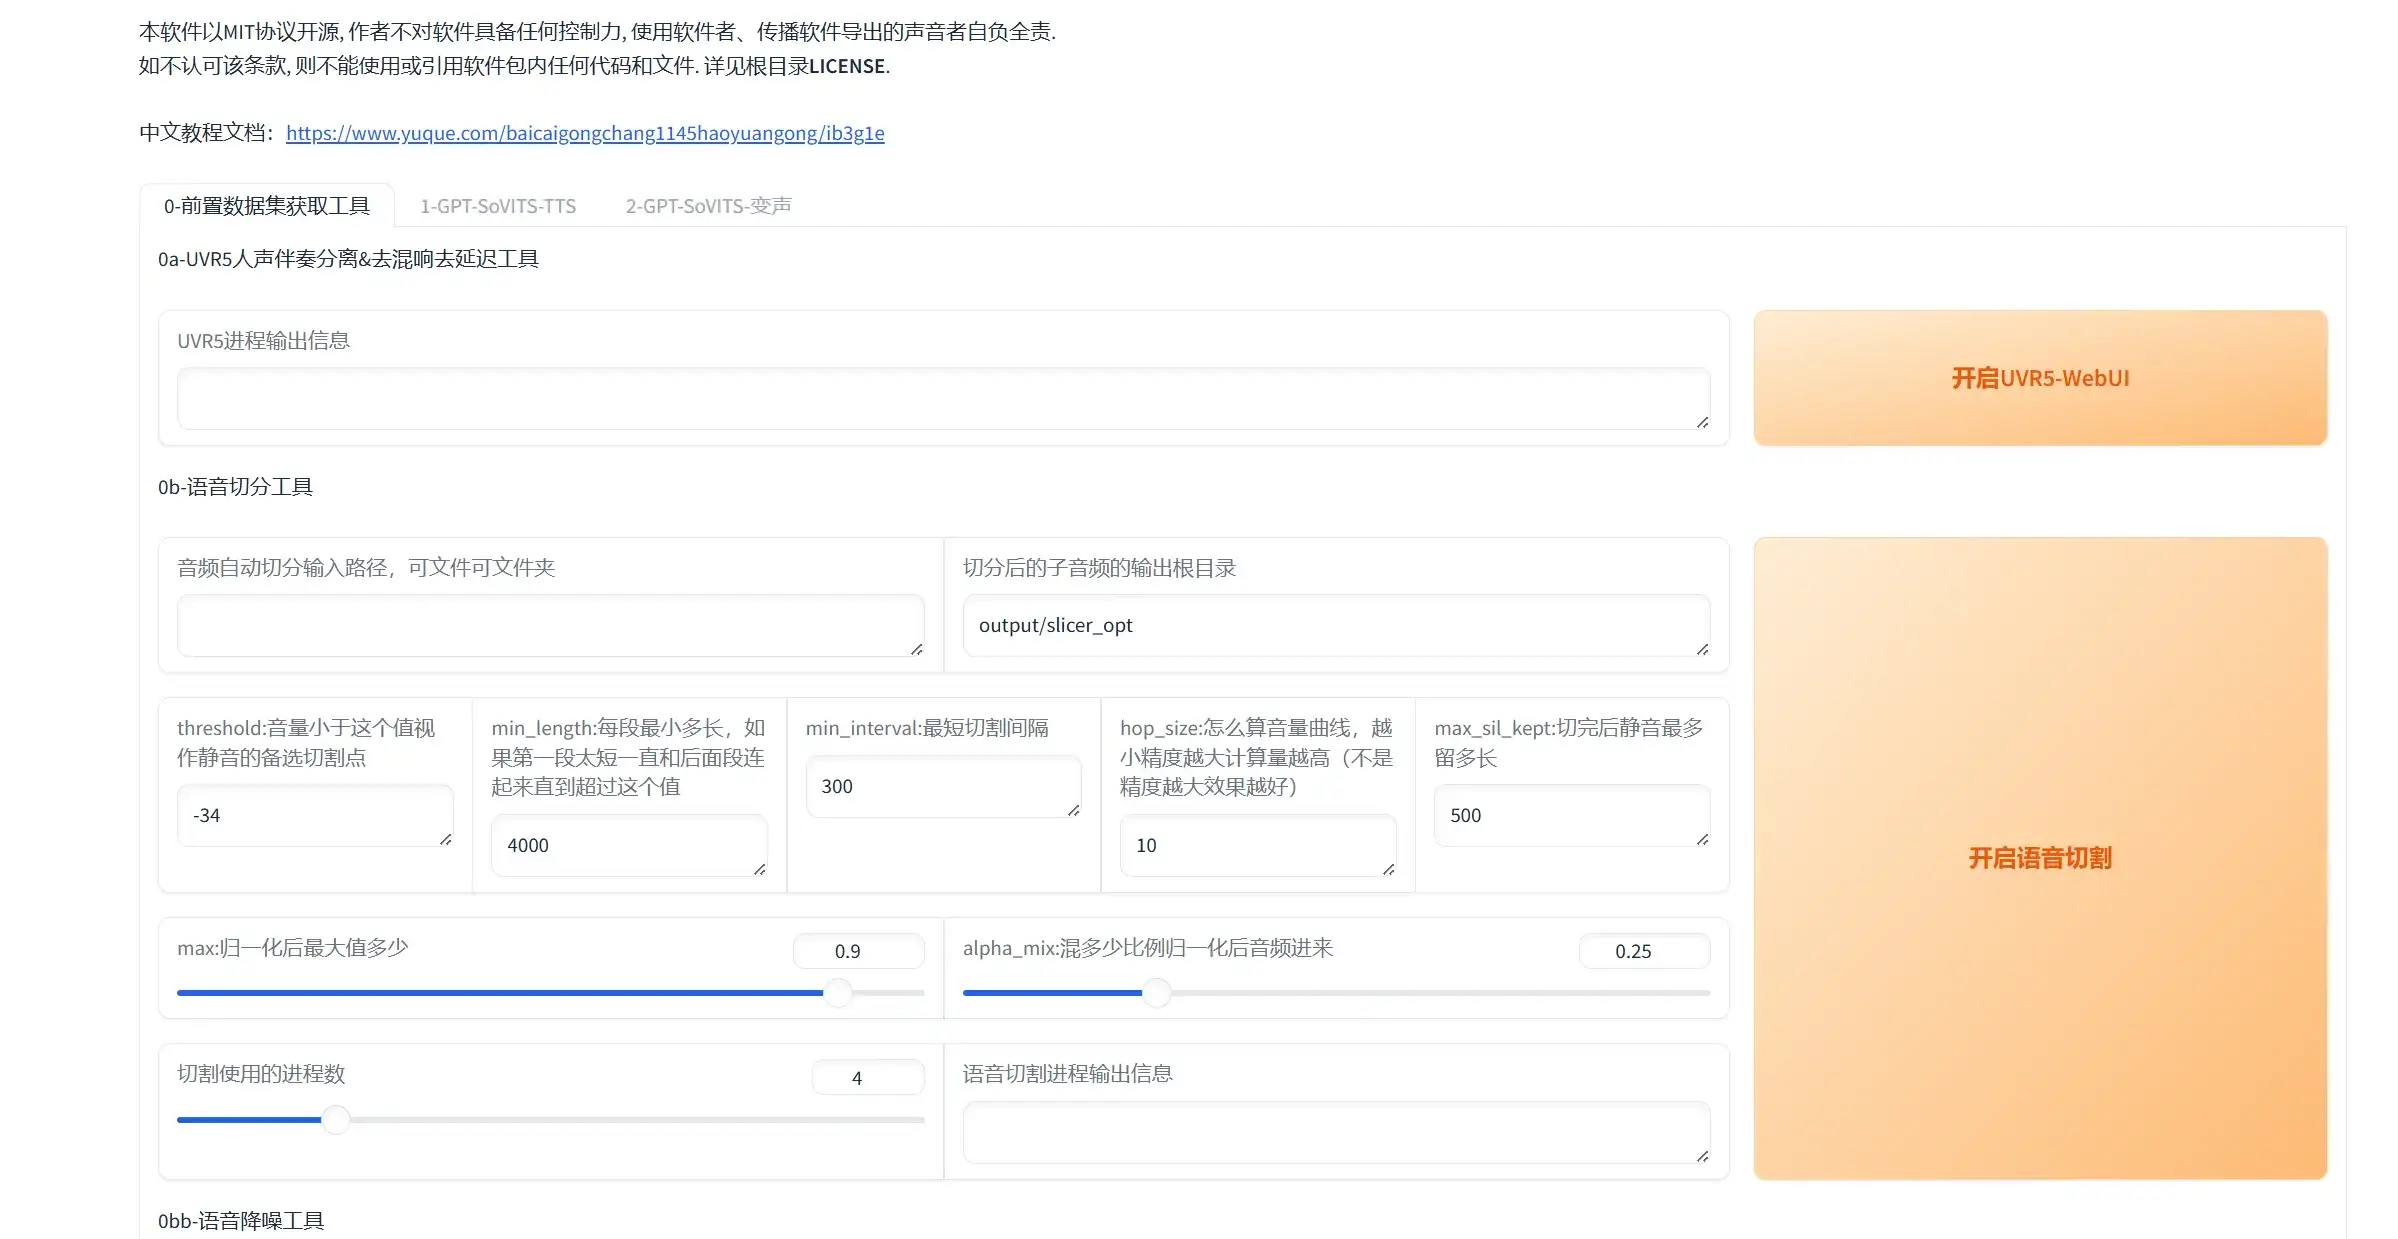Click the resize handle of UVR5进程输出信息 textbox
Screen dimensions: 2398x1239
pyautogui.click(x=1702, y=423)
